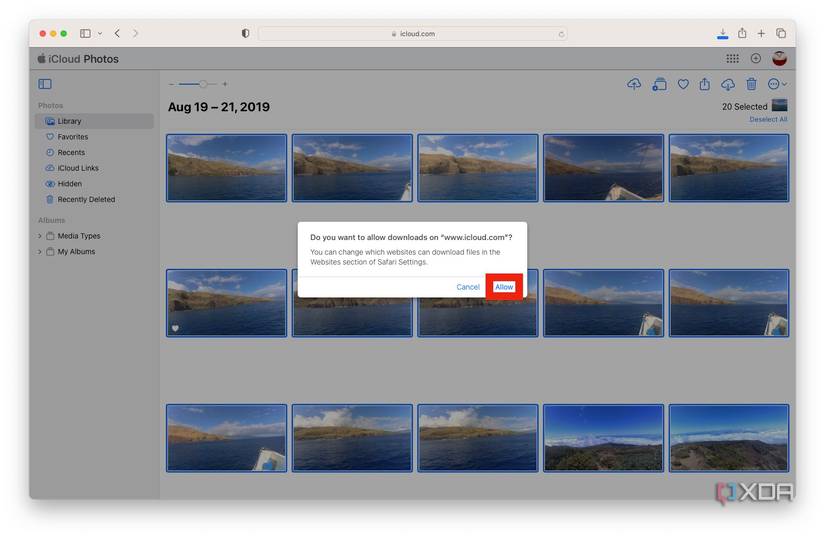This screenshot has width=825, height=538.
Task: Open Safari share menu in browser toolbar
Action: (x=742, y=33)
